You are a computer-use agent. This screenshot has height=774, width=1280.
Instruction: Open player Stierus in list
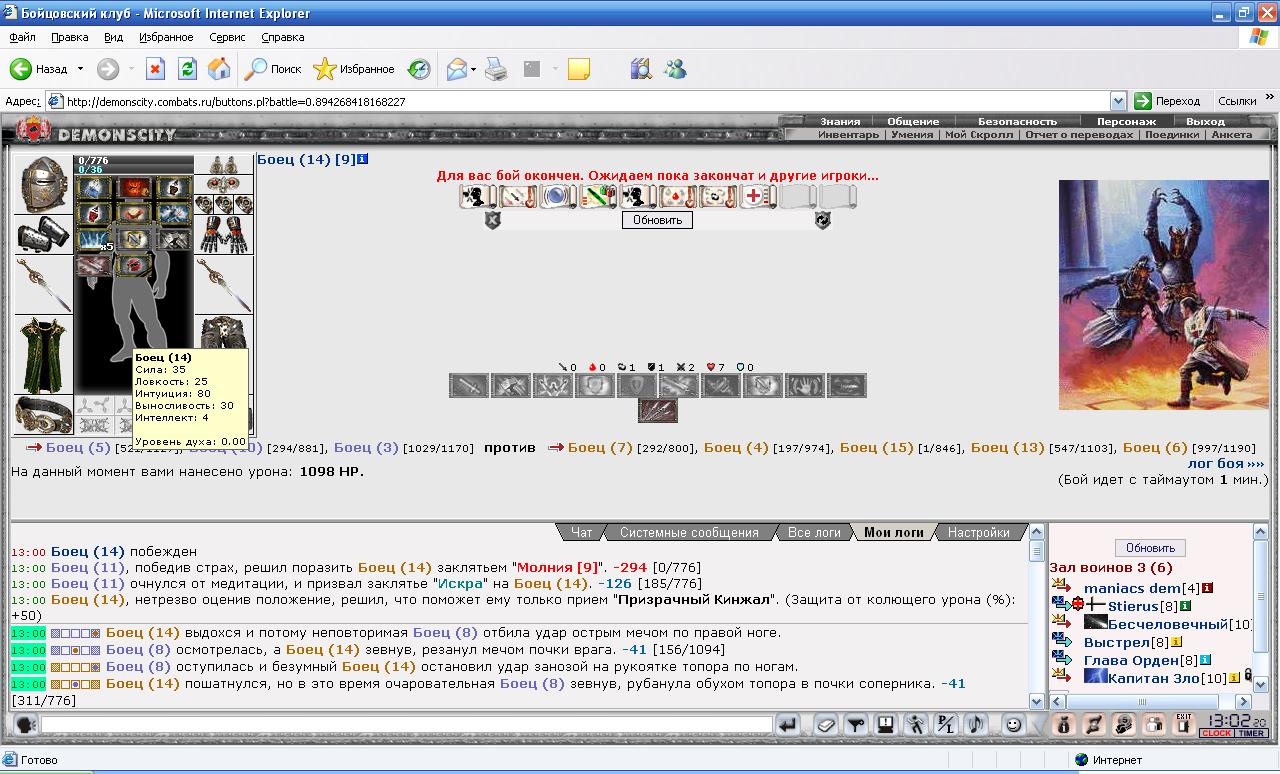pos(1133,606)
